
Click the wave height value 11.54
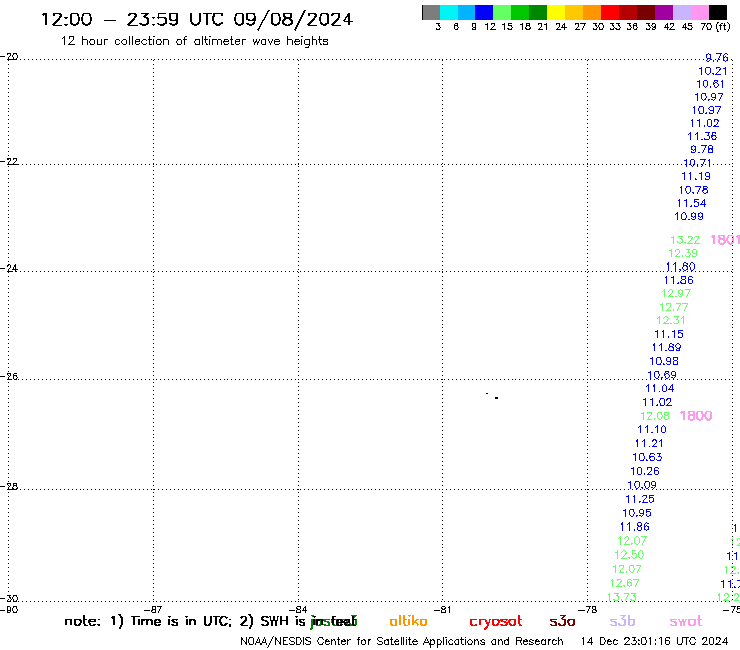[691, 203]
